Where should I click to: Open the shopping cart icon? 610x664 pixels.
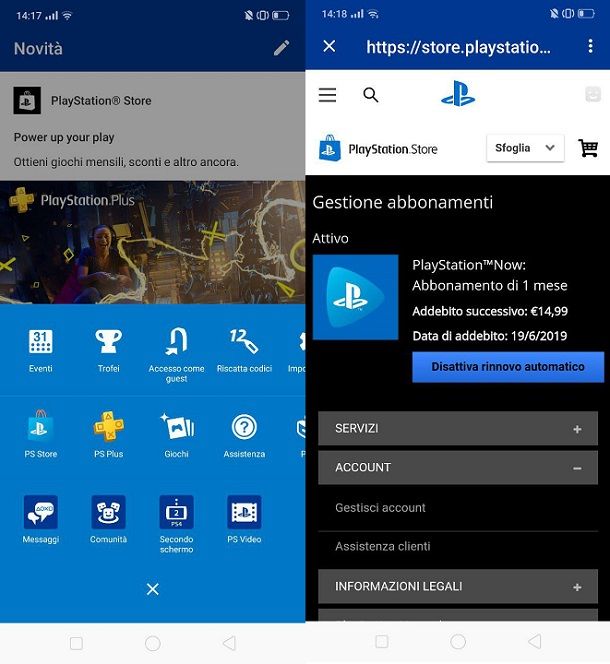click(588, 148)
